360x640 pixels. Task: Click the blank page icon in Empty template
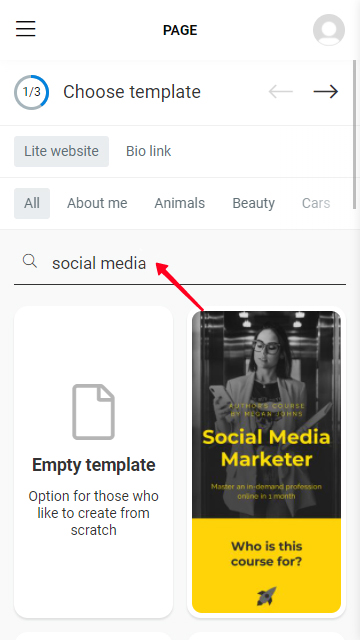pos(93,412)
